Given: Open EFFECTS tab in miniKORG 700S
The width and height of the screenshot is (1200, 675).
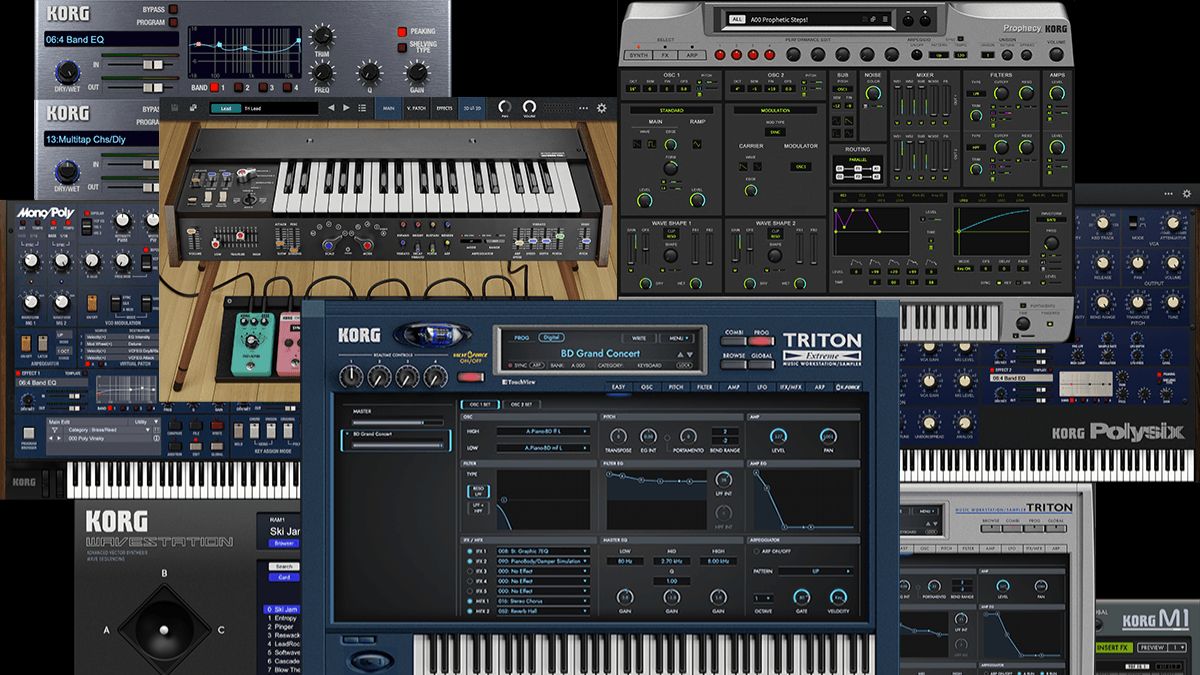Looking at the screenshot, I should tap(444, 108).
